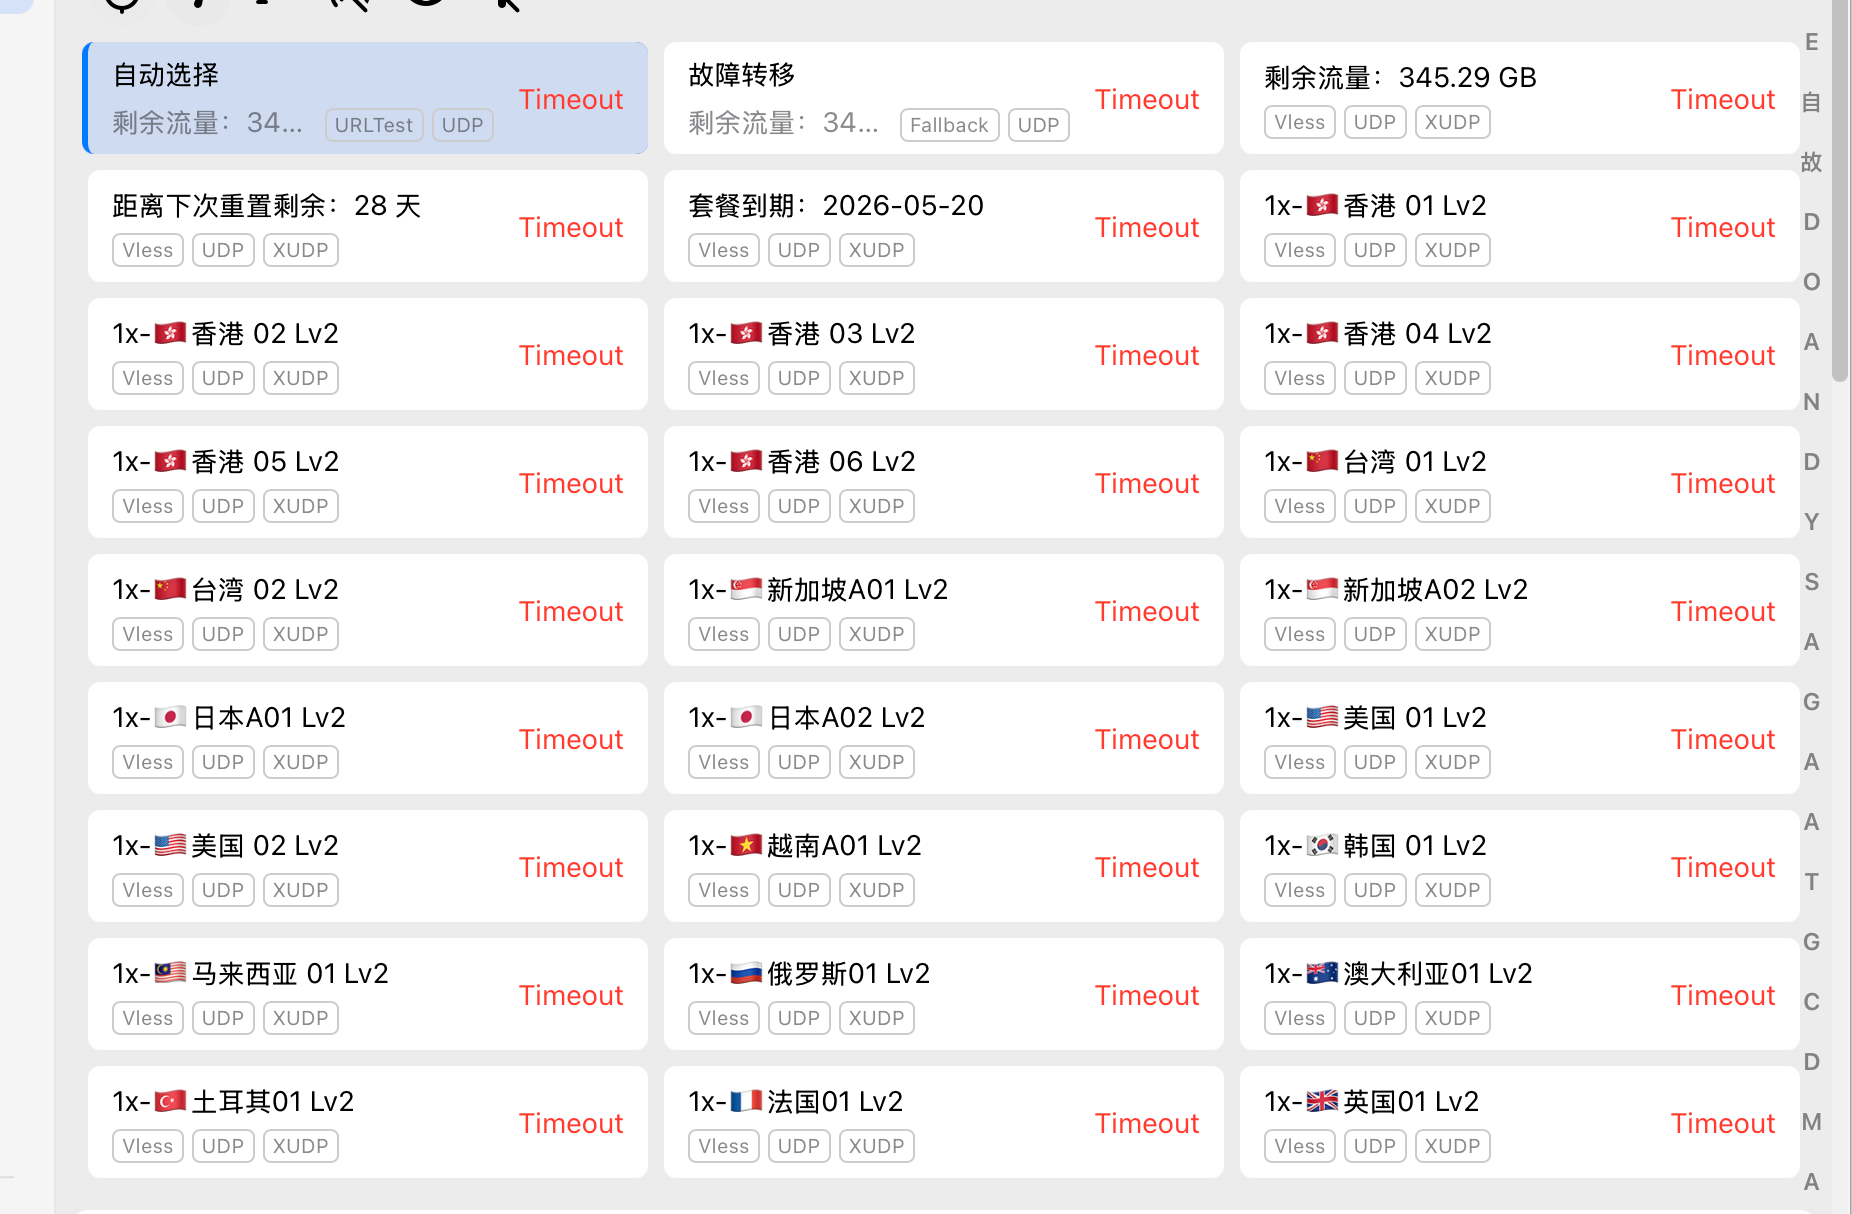Click the UK flag on 英国01 Lv2
The height and width of the screenshot is (1214, 1852).
[x=1322, y=1101]
